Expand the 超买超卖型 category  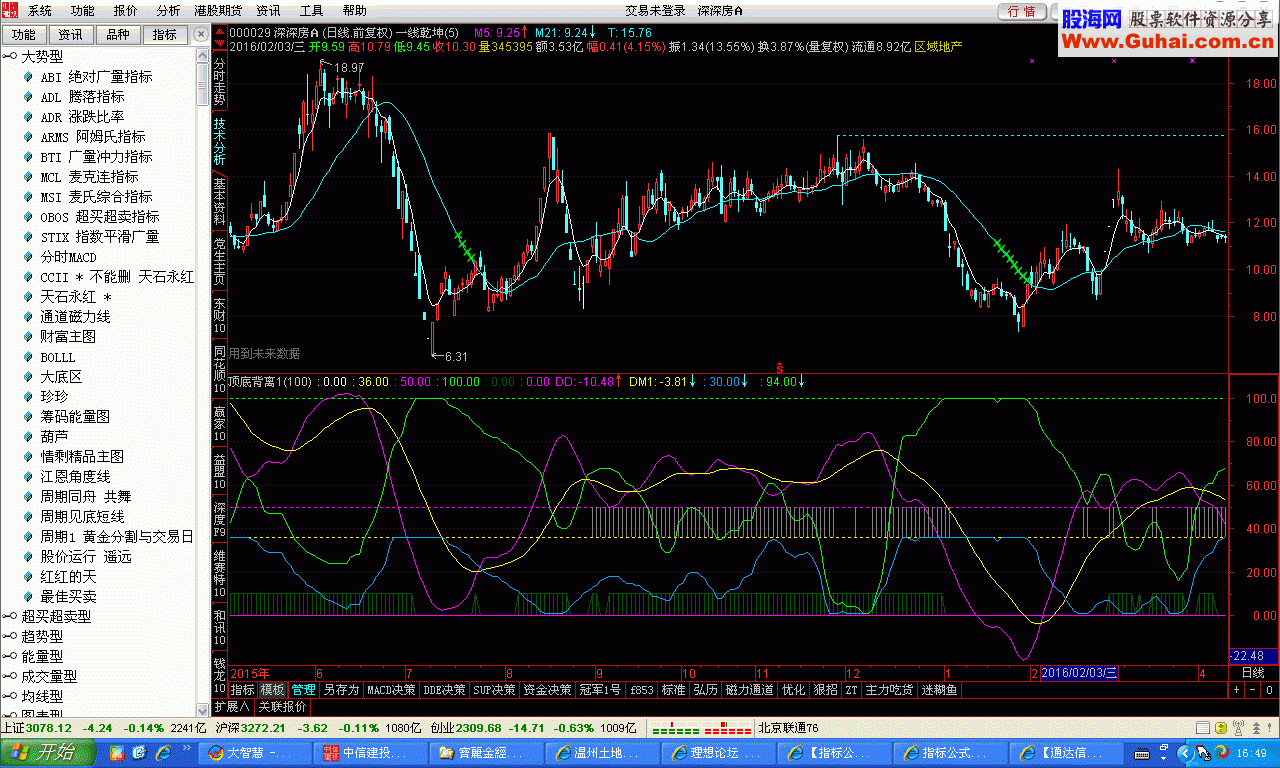point(10,617)
